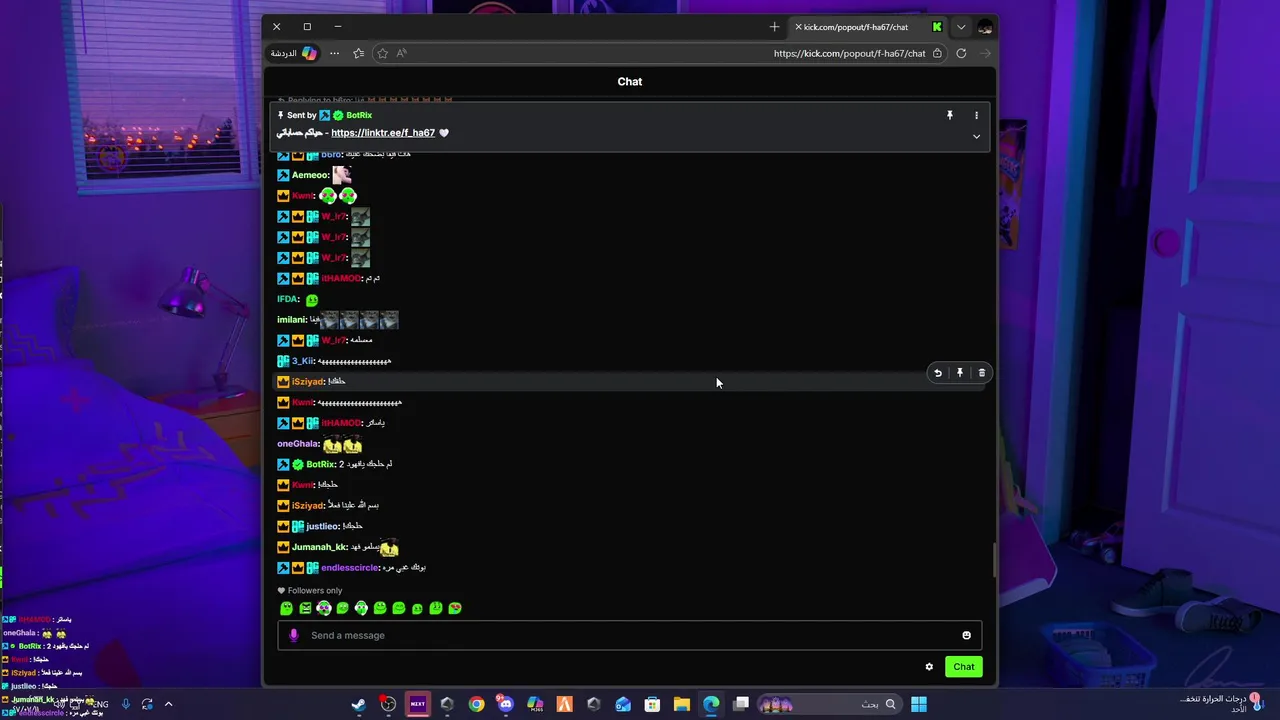Click the Windows Start button
This screenshot has width=1280, height=720.
(x=919, y=704)
